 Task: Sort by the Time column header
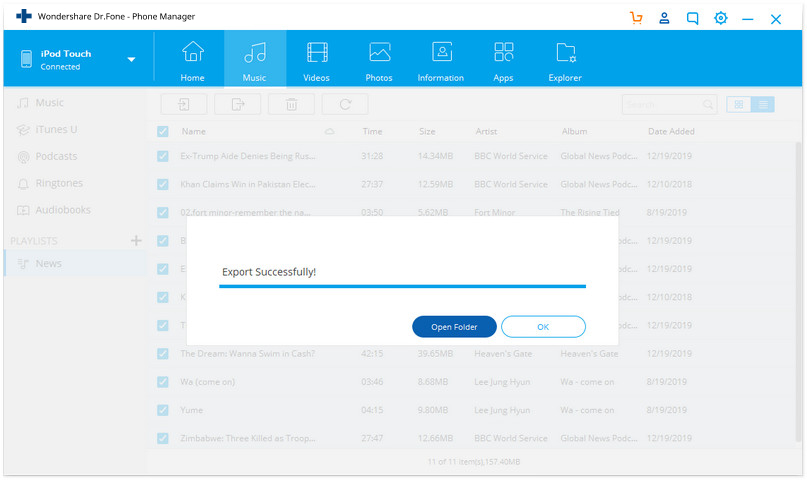click(372, 132)
